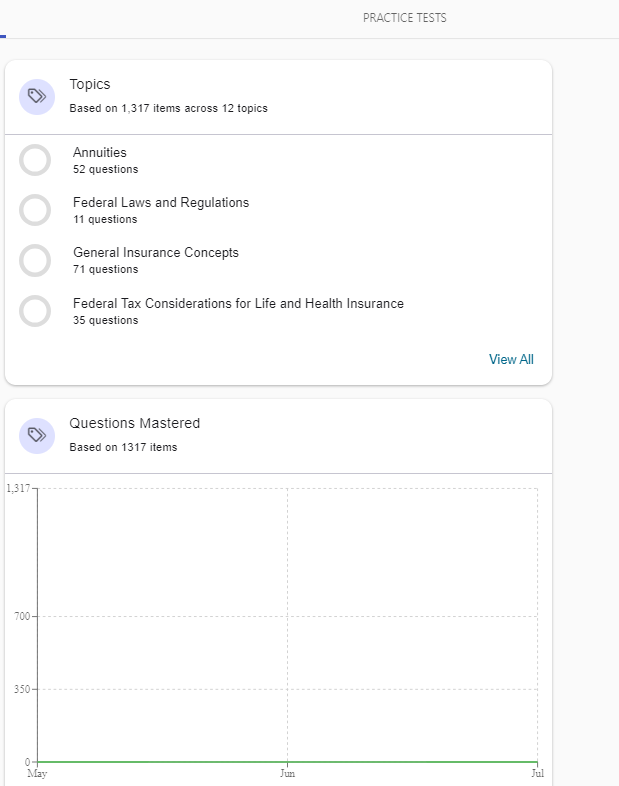The image size is (619, 786).
Task: Select Federal Tax Considerations for Life and Health Insurance
Action: pos(238,303)
